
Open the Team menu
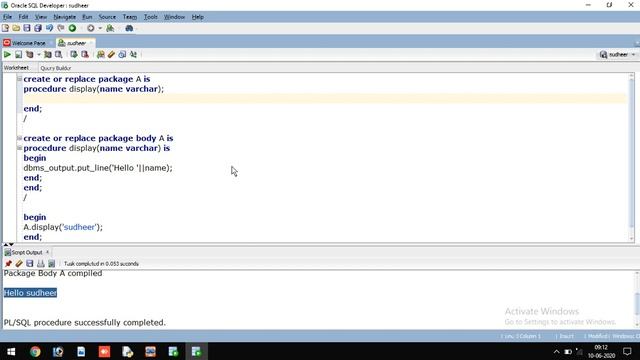click(x=130, y=17)
